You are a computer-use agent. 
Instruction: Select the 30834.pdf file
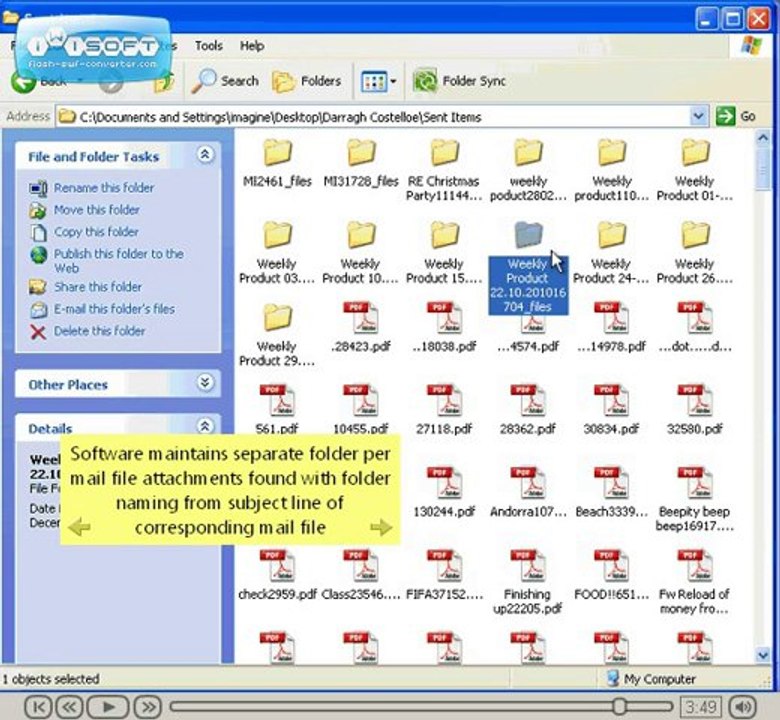(x=611, y=410)
